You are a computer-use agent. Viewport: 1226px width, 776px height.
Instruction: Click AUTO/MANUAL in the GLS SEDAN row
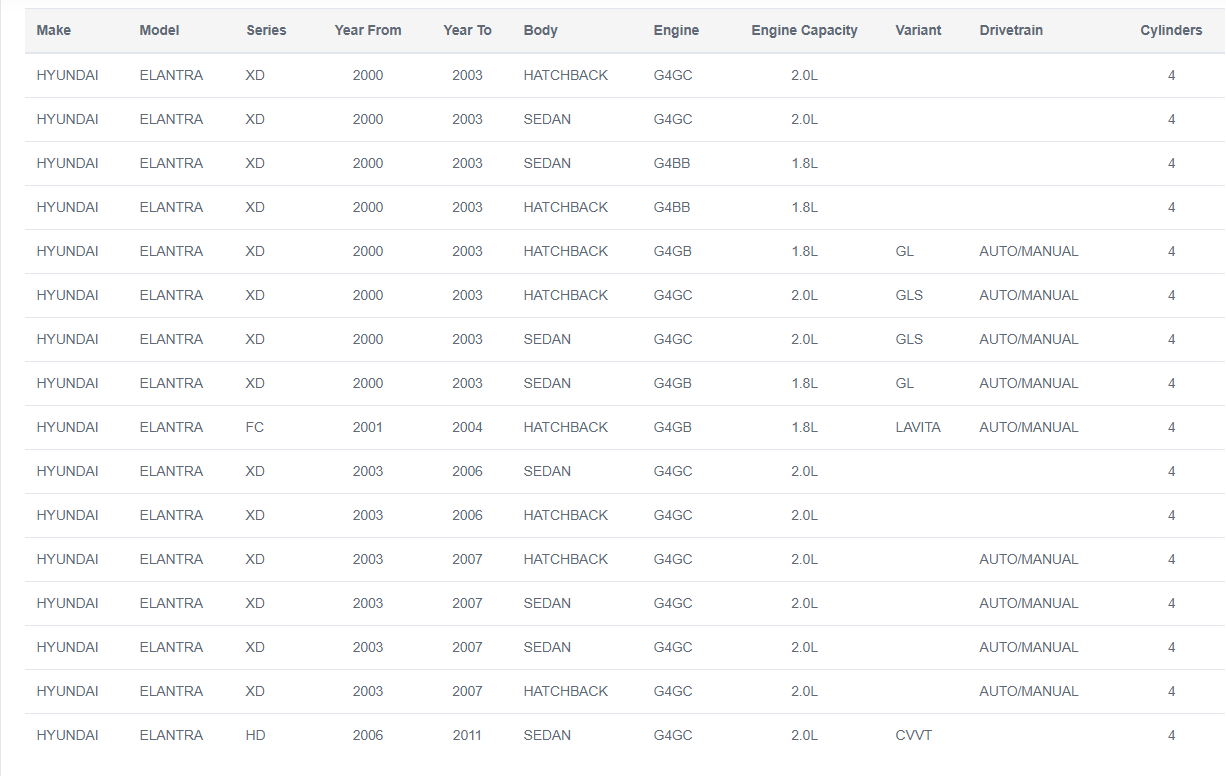click(x=1029, y=339)
